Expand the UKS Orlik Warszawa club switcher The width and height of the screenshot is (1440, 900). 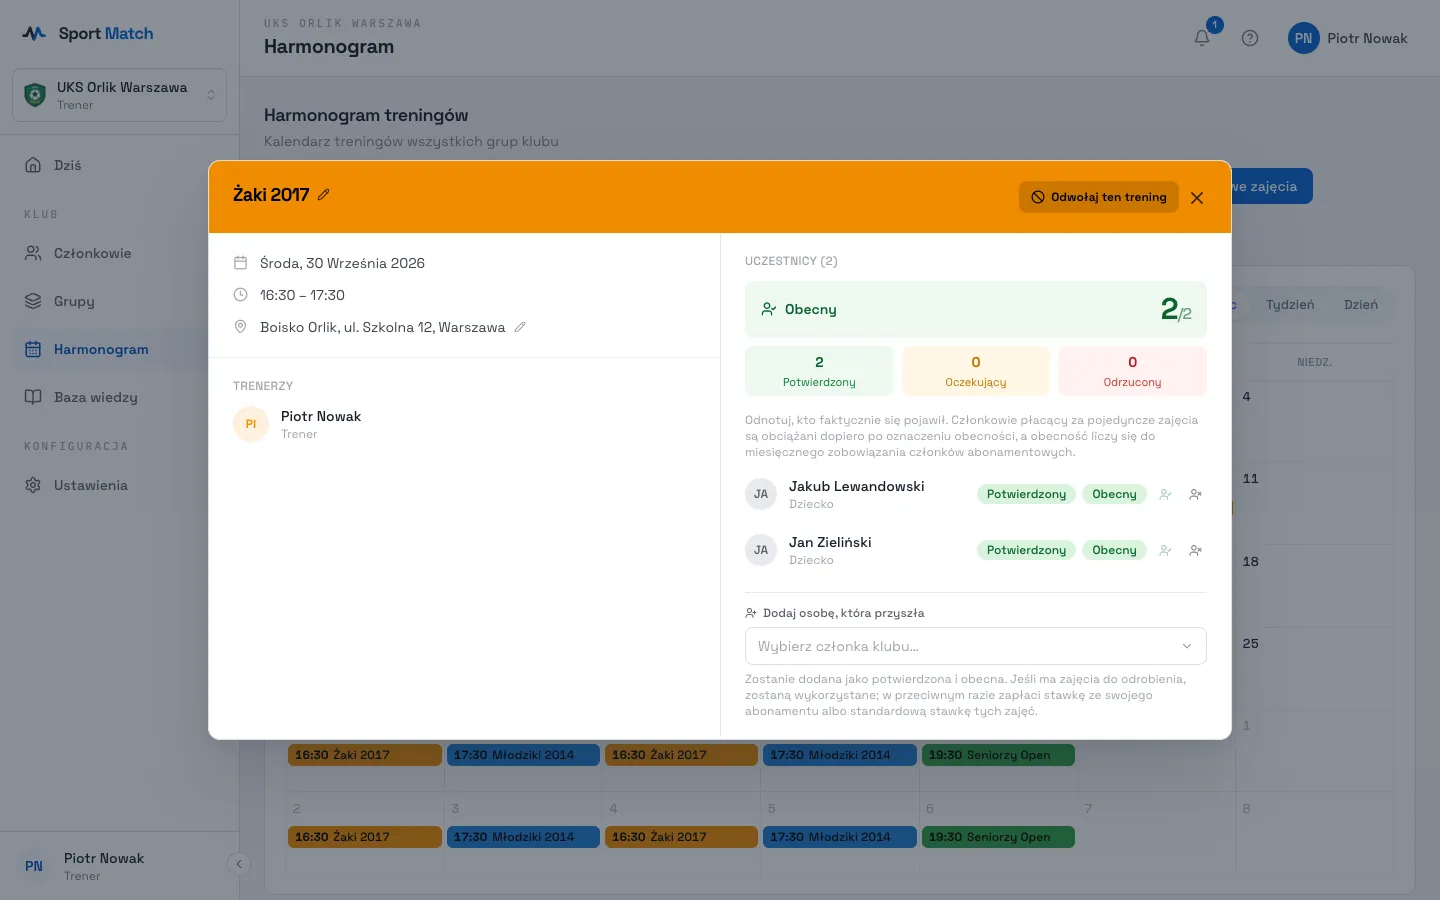[x=120, y=95]
